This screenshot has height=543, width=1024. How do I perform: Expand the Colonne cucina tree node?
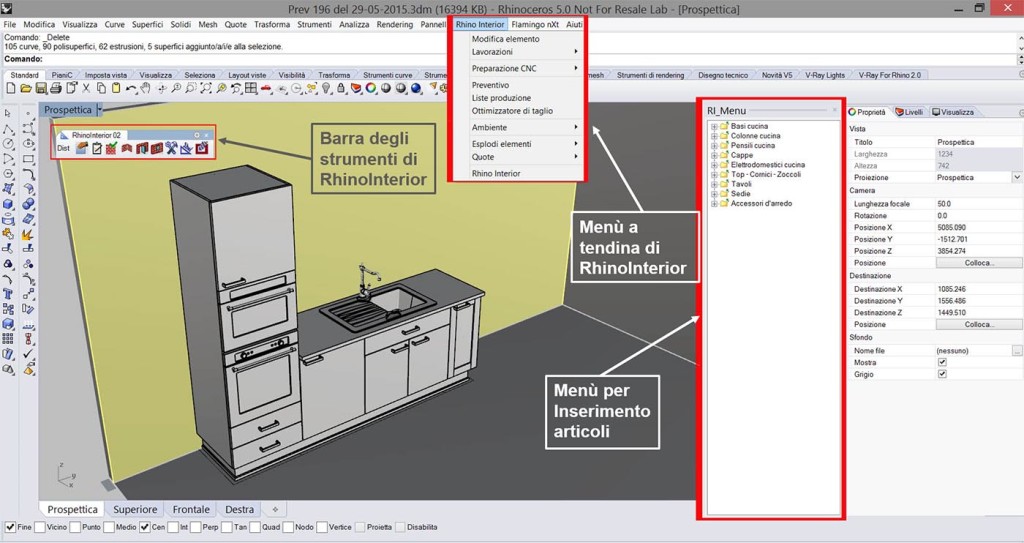(x=714, y=136)
